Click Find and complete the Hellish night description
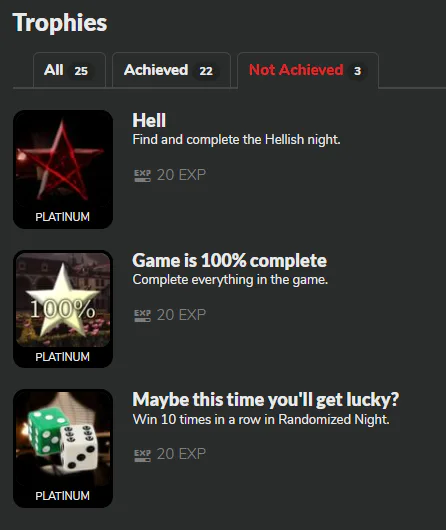 [x=236, y=140]
